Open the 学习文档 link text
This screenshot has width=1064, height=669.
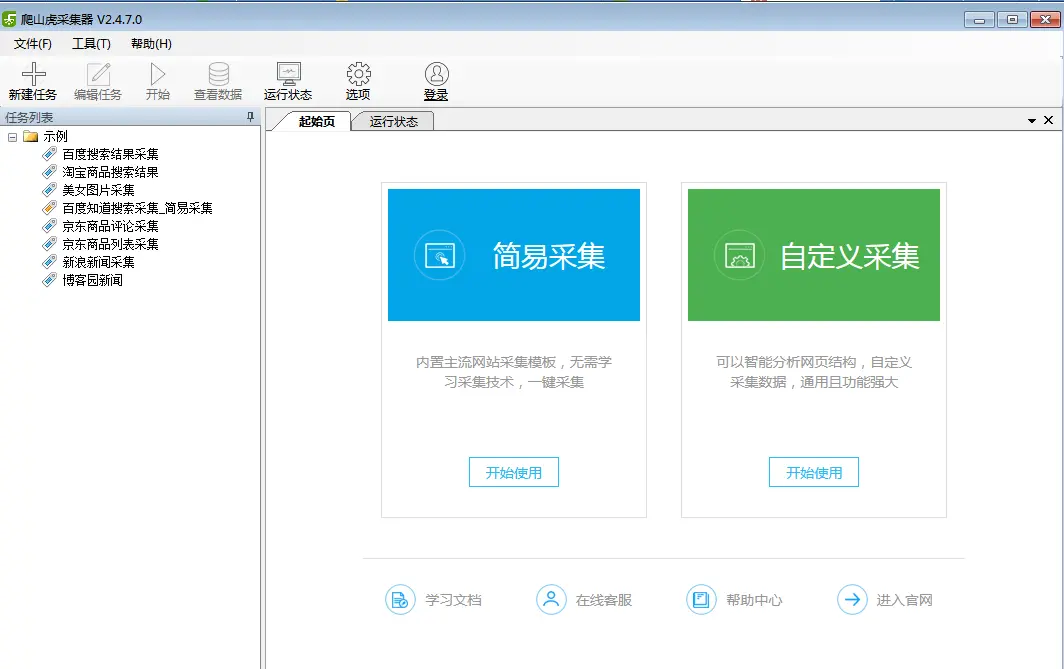click(x=453, y=600)
